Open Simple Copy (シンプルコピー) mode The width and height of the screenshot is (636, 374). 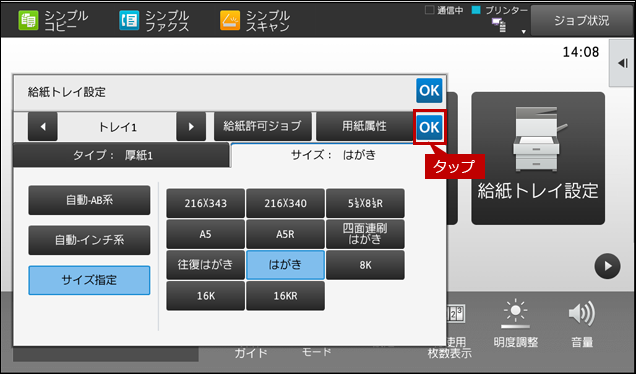[53, 21]
